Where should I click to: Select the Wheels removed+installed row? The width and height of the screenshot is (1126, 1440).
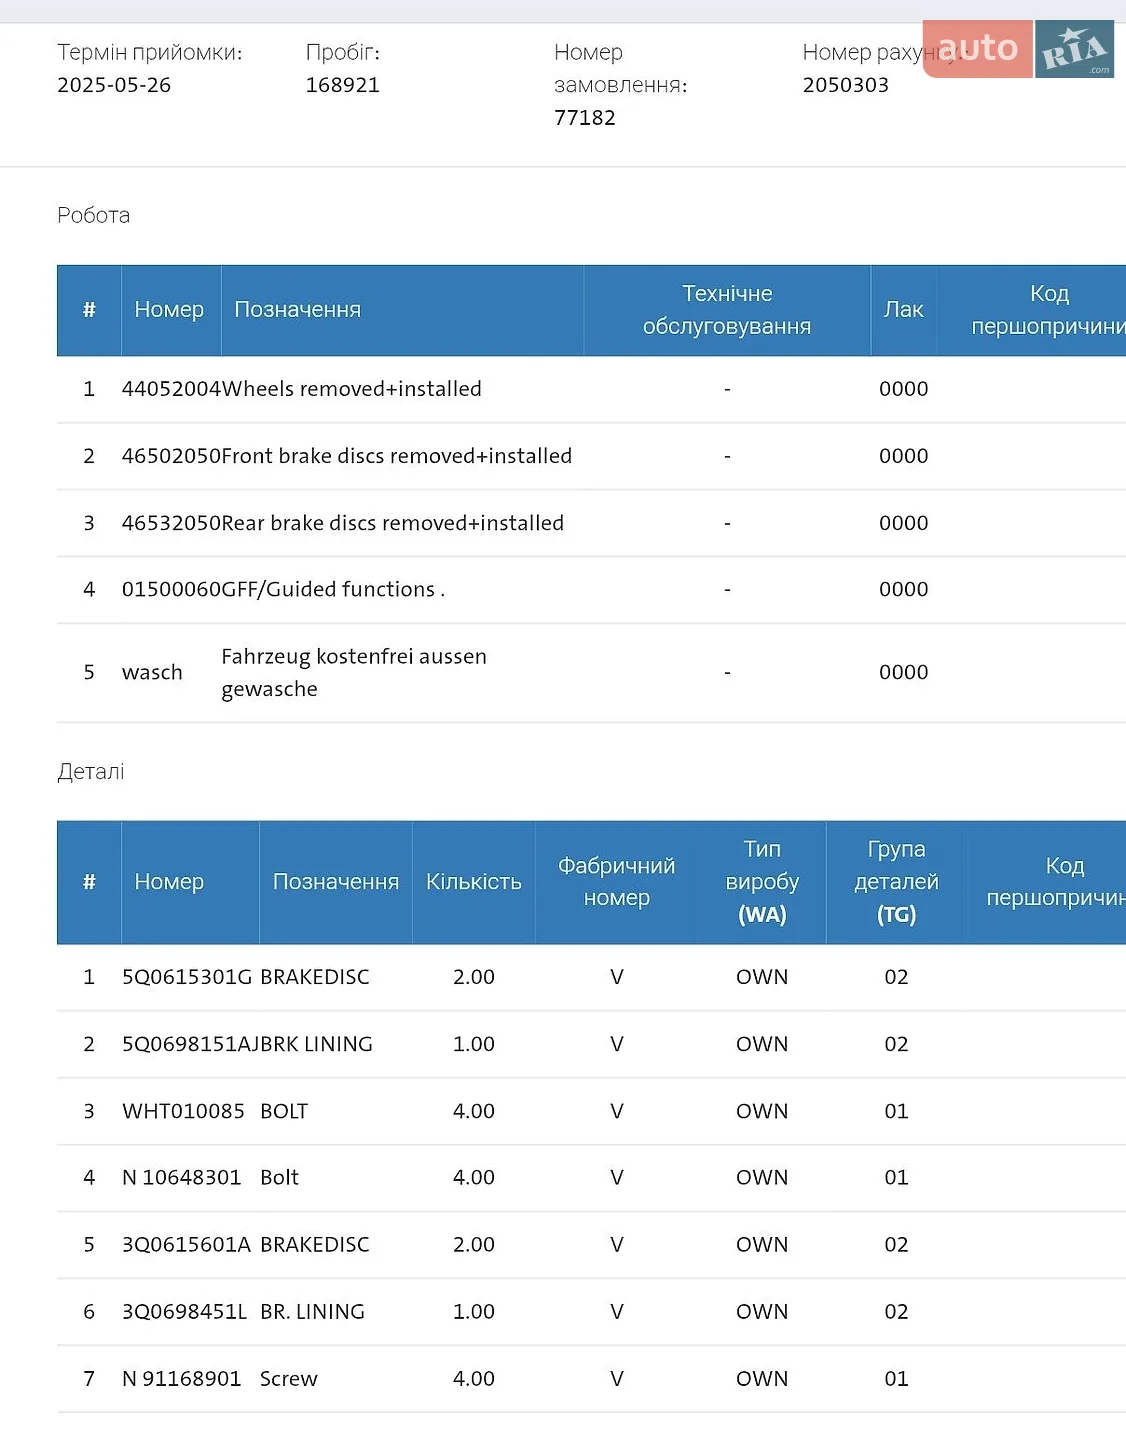coord(591,389)
